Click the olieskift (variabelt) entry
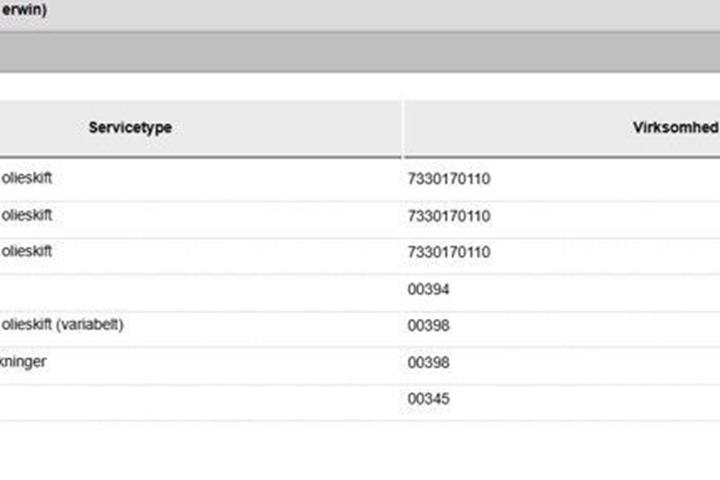The image size is (720, 480). [62, 325]
